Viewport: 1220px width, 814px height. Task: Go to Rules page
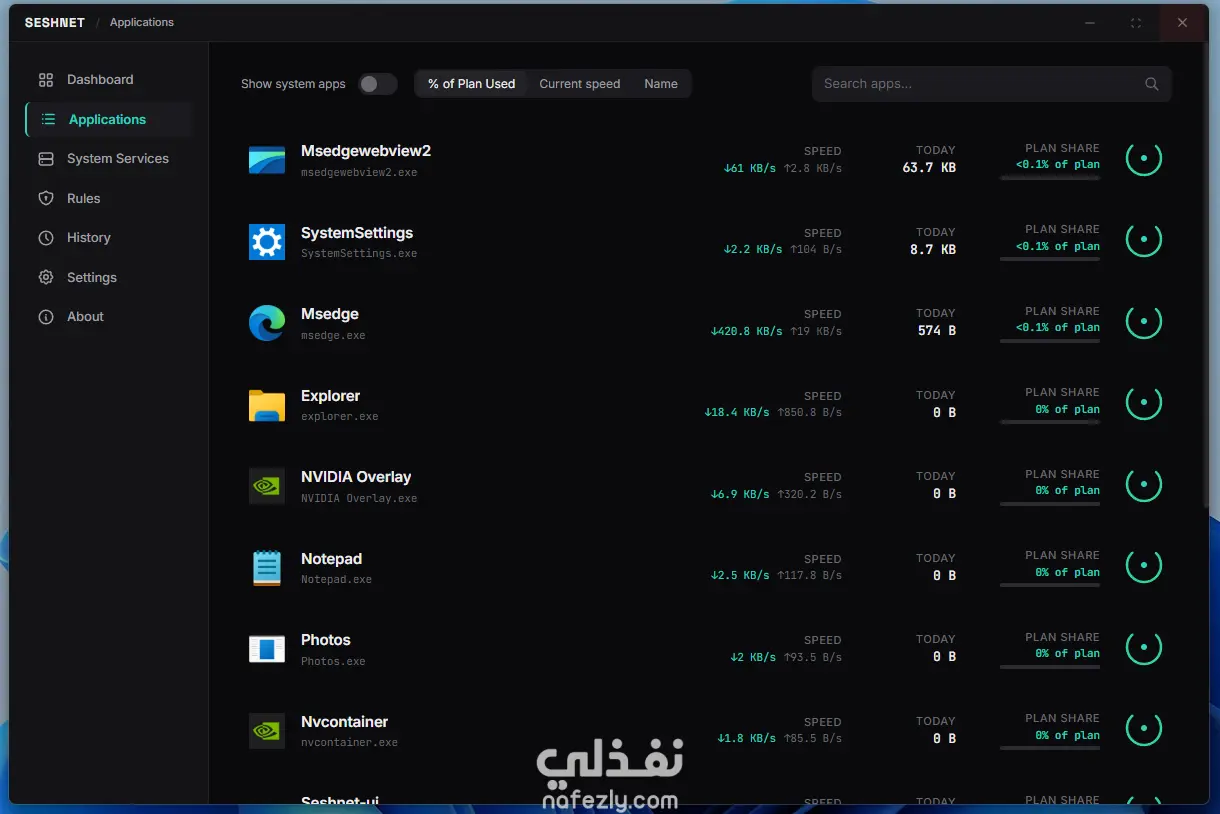point(109,199)
